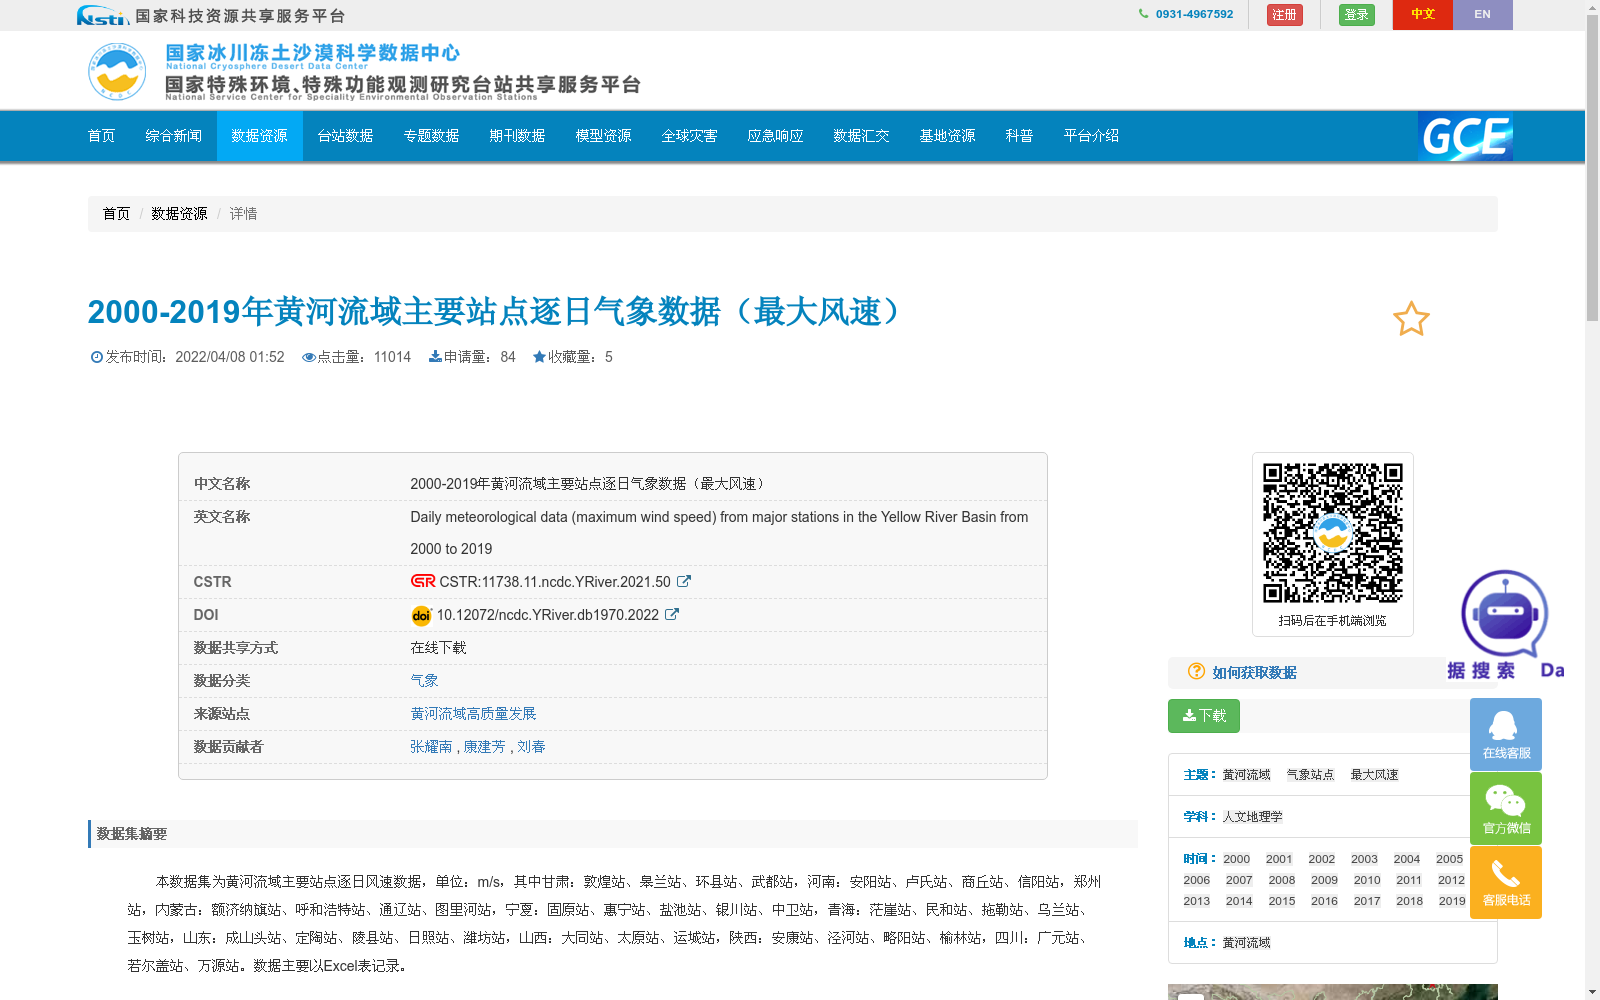Image resolution: width=1600 pixels, height=1000 pixels.
Task: Switch language to EN
Action: pos(1482,14)
